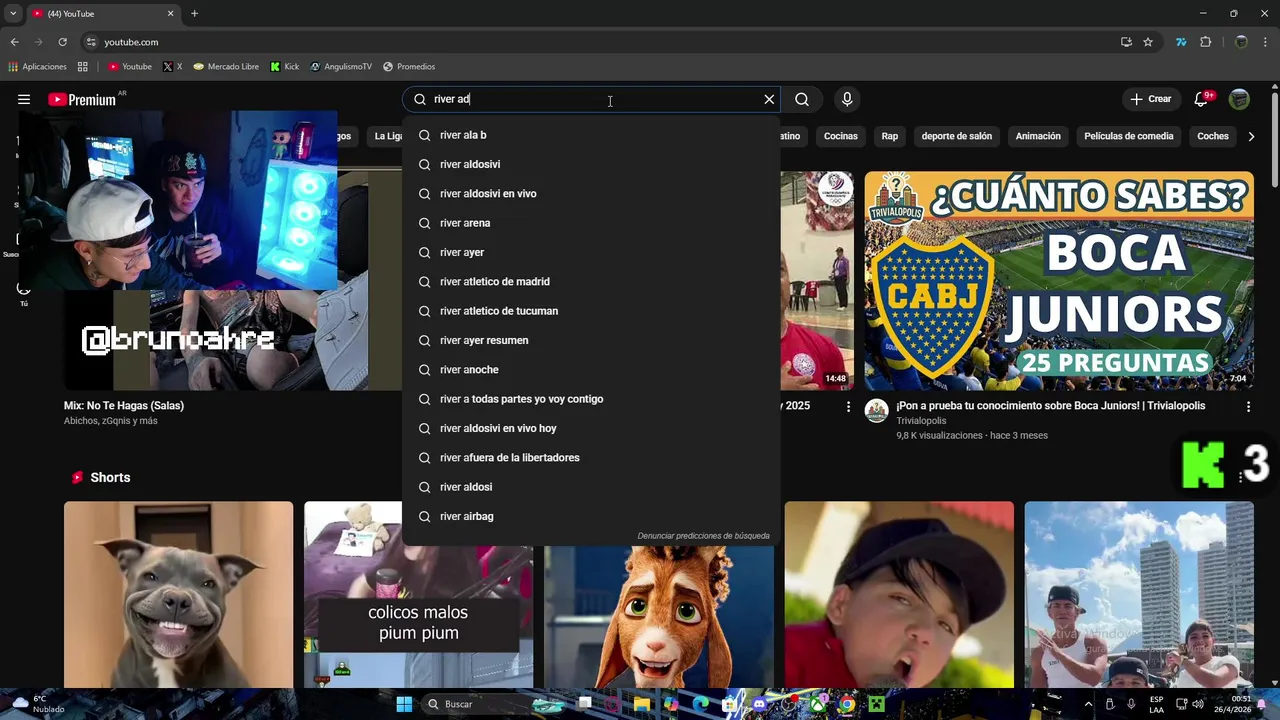The image size is (1280, 720).
Task: Open the Windows Start menu
Action: [404, 704]
